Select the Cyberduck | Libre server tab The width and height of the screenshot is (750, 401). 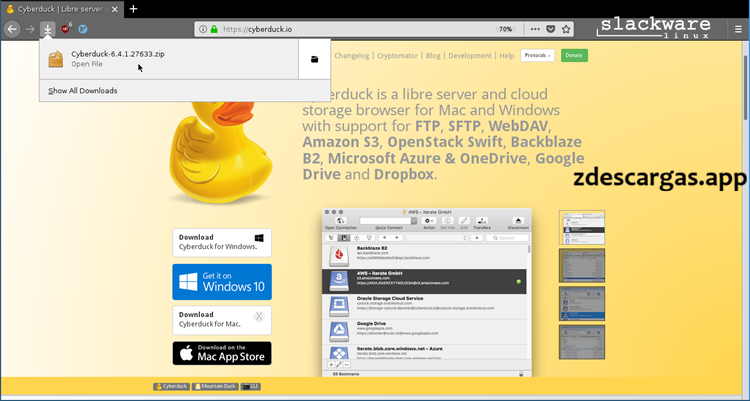(62, 9)
